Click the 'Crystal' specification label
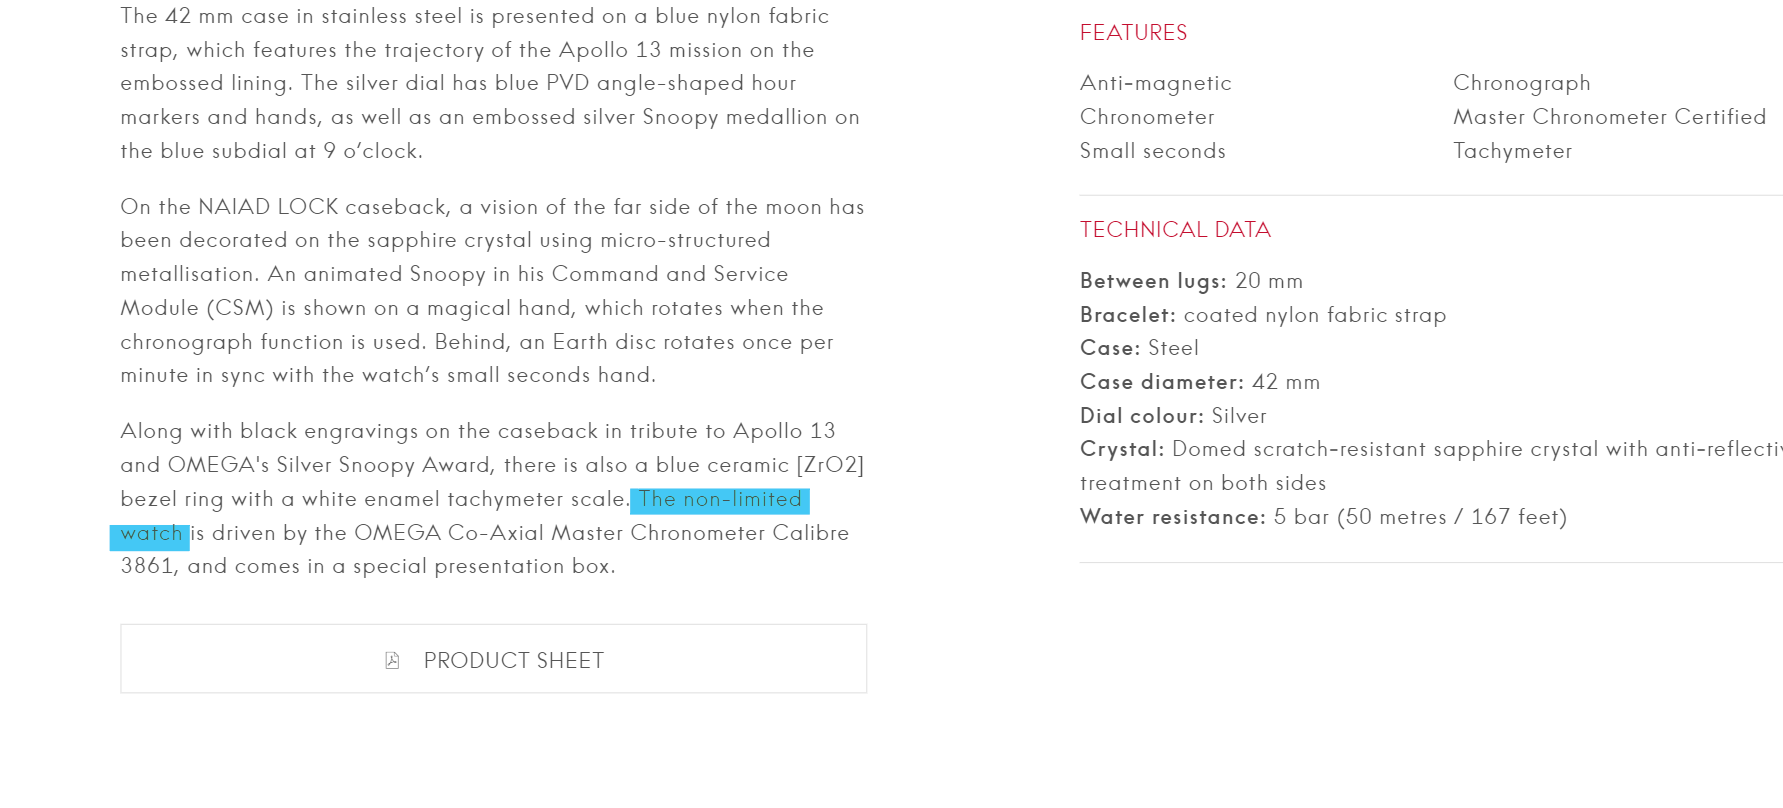Viewport: 1783px width, 808px height. pos(1121,449)
